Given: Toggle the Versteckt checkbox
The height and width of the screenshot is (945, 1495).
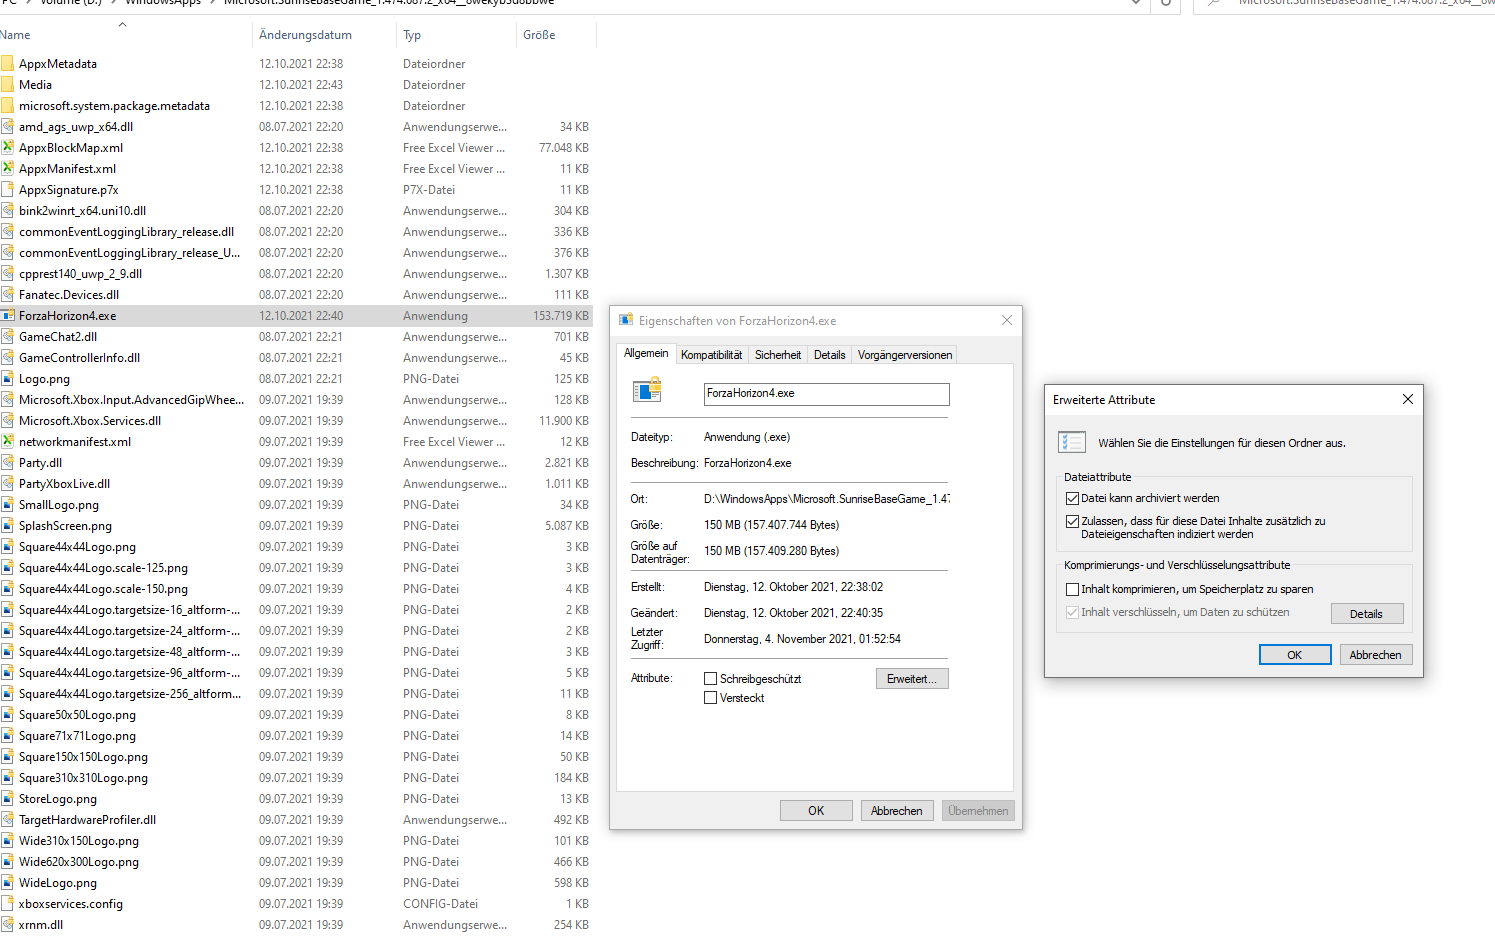Looking at the screenshot, I should point(711,698).
